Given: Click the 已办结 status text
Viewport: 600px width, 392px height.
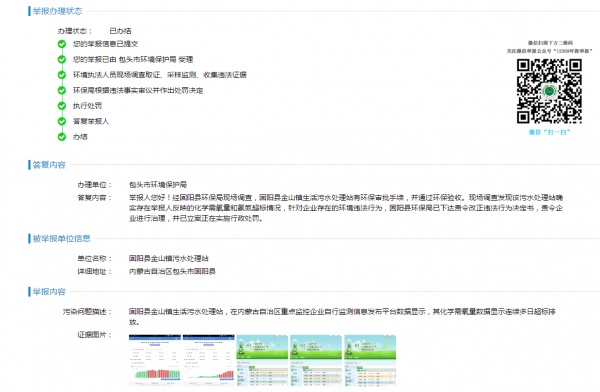Looking at the screenshot, I should [120, 31].
